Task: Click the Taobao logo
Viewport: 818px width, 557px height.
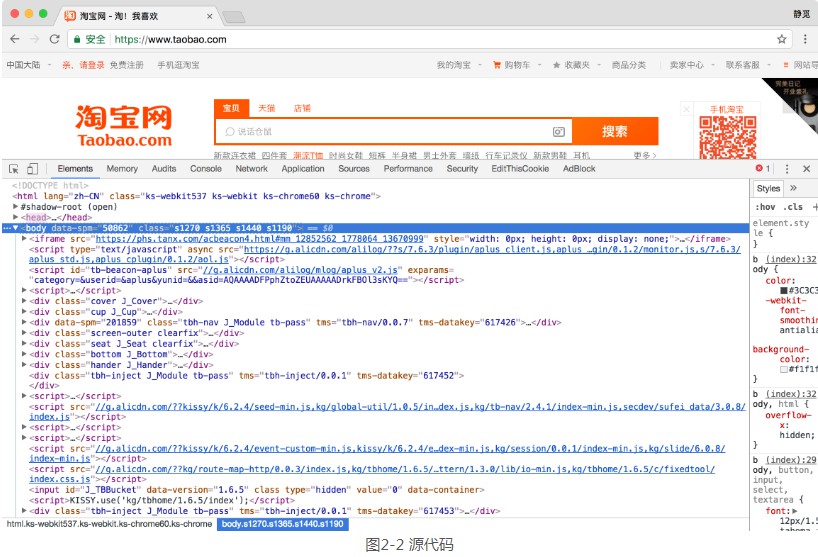Action: tap(124, 126)
